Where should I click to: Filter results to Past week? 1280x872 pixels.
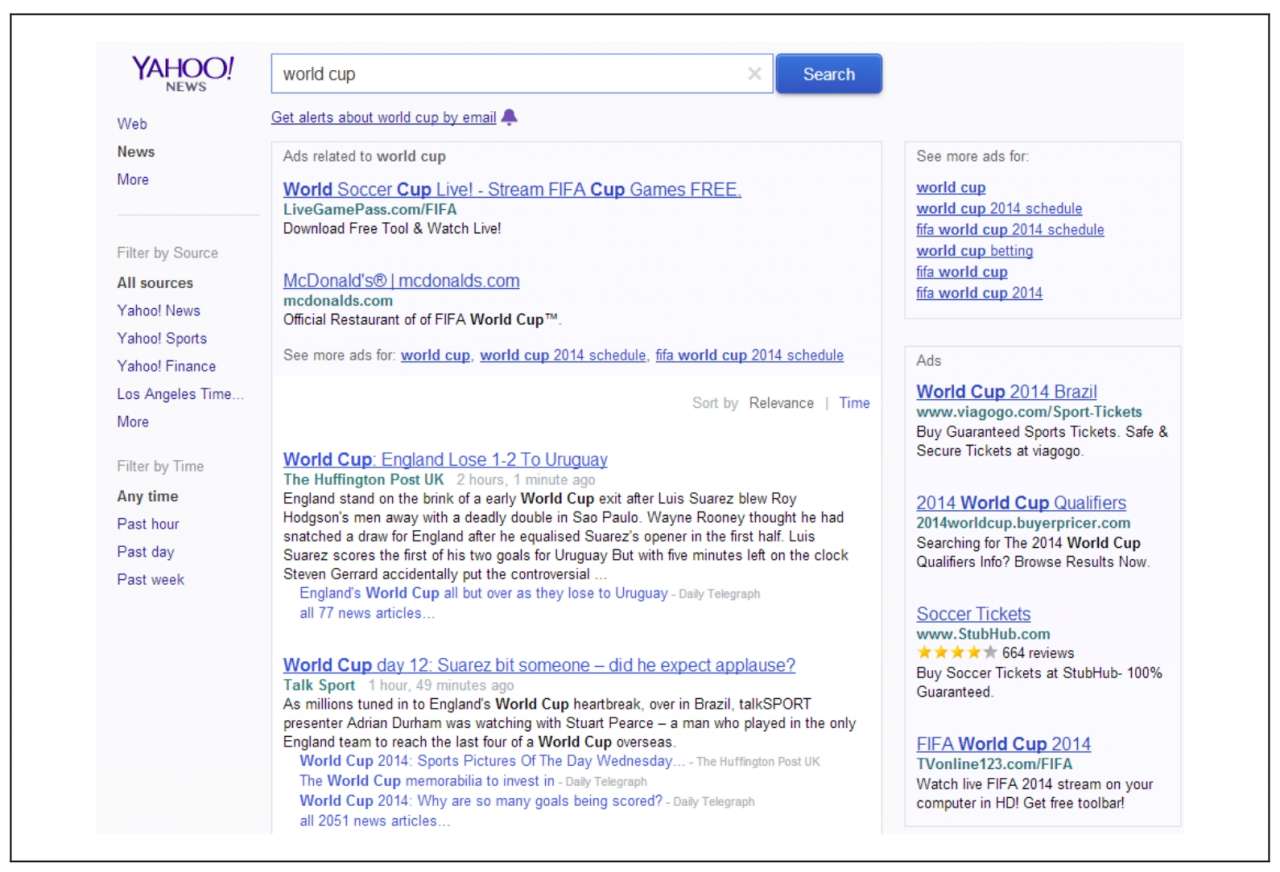pyautogui.click(x=151, y=579)
